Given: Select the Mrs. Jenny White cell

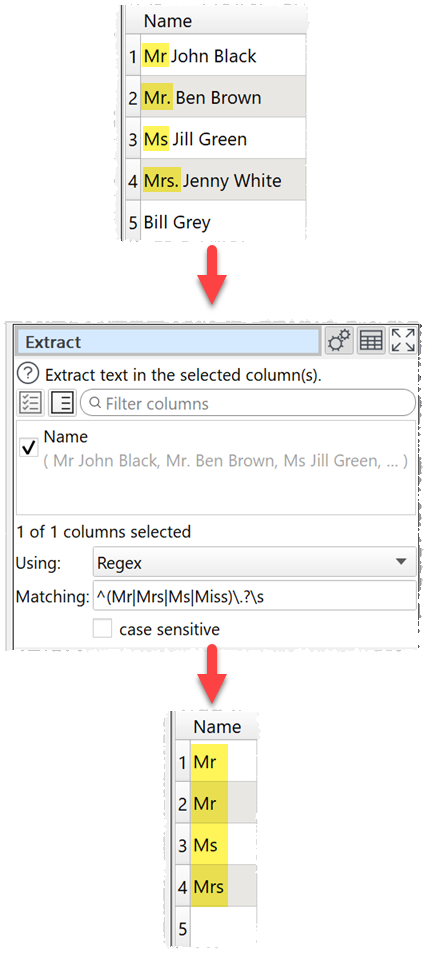Looking at the screenshot, I should click(224, 181).
